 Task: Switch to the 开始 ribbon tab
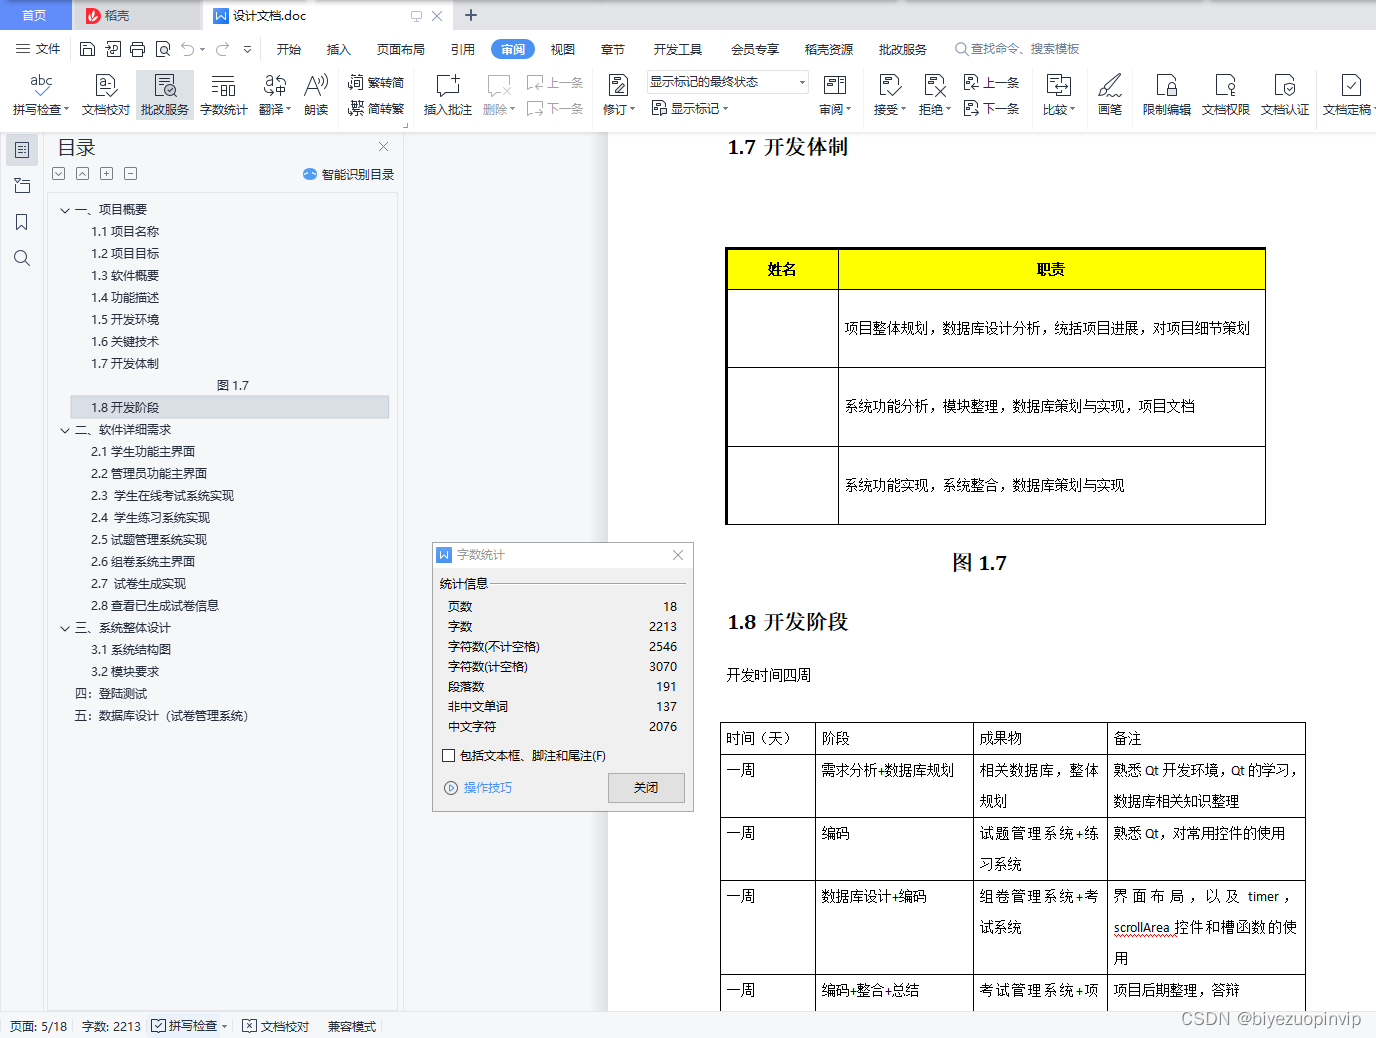[x=289, y=49]
